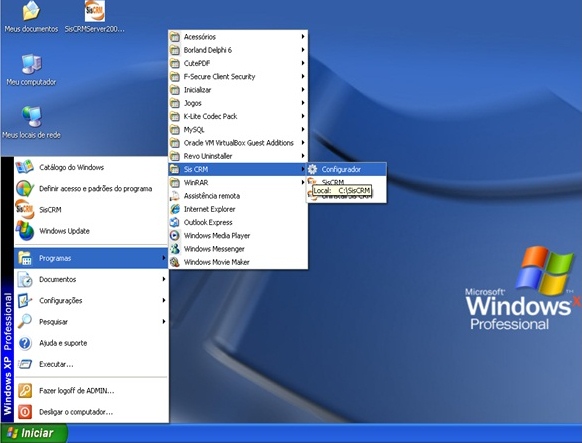Expand Documentos submenu arrow

tap(164, 279)
